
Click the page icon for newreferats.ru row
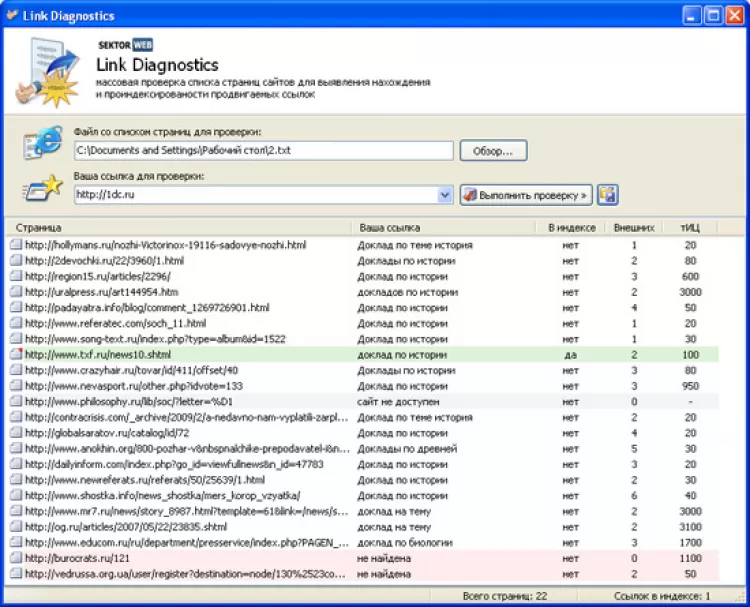tap(16, 480)
